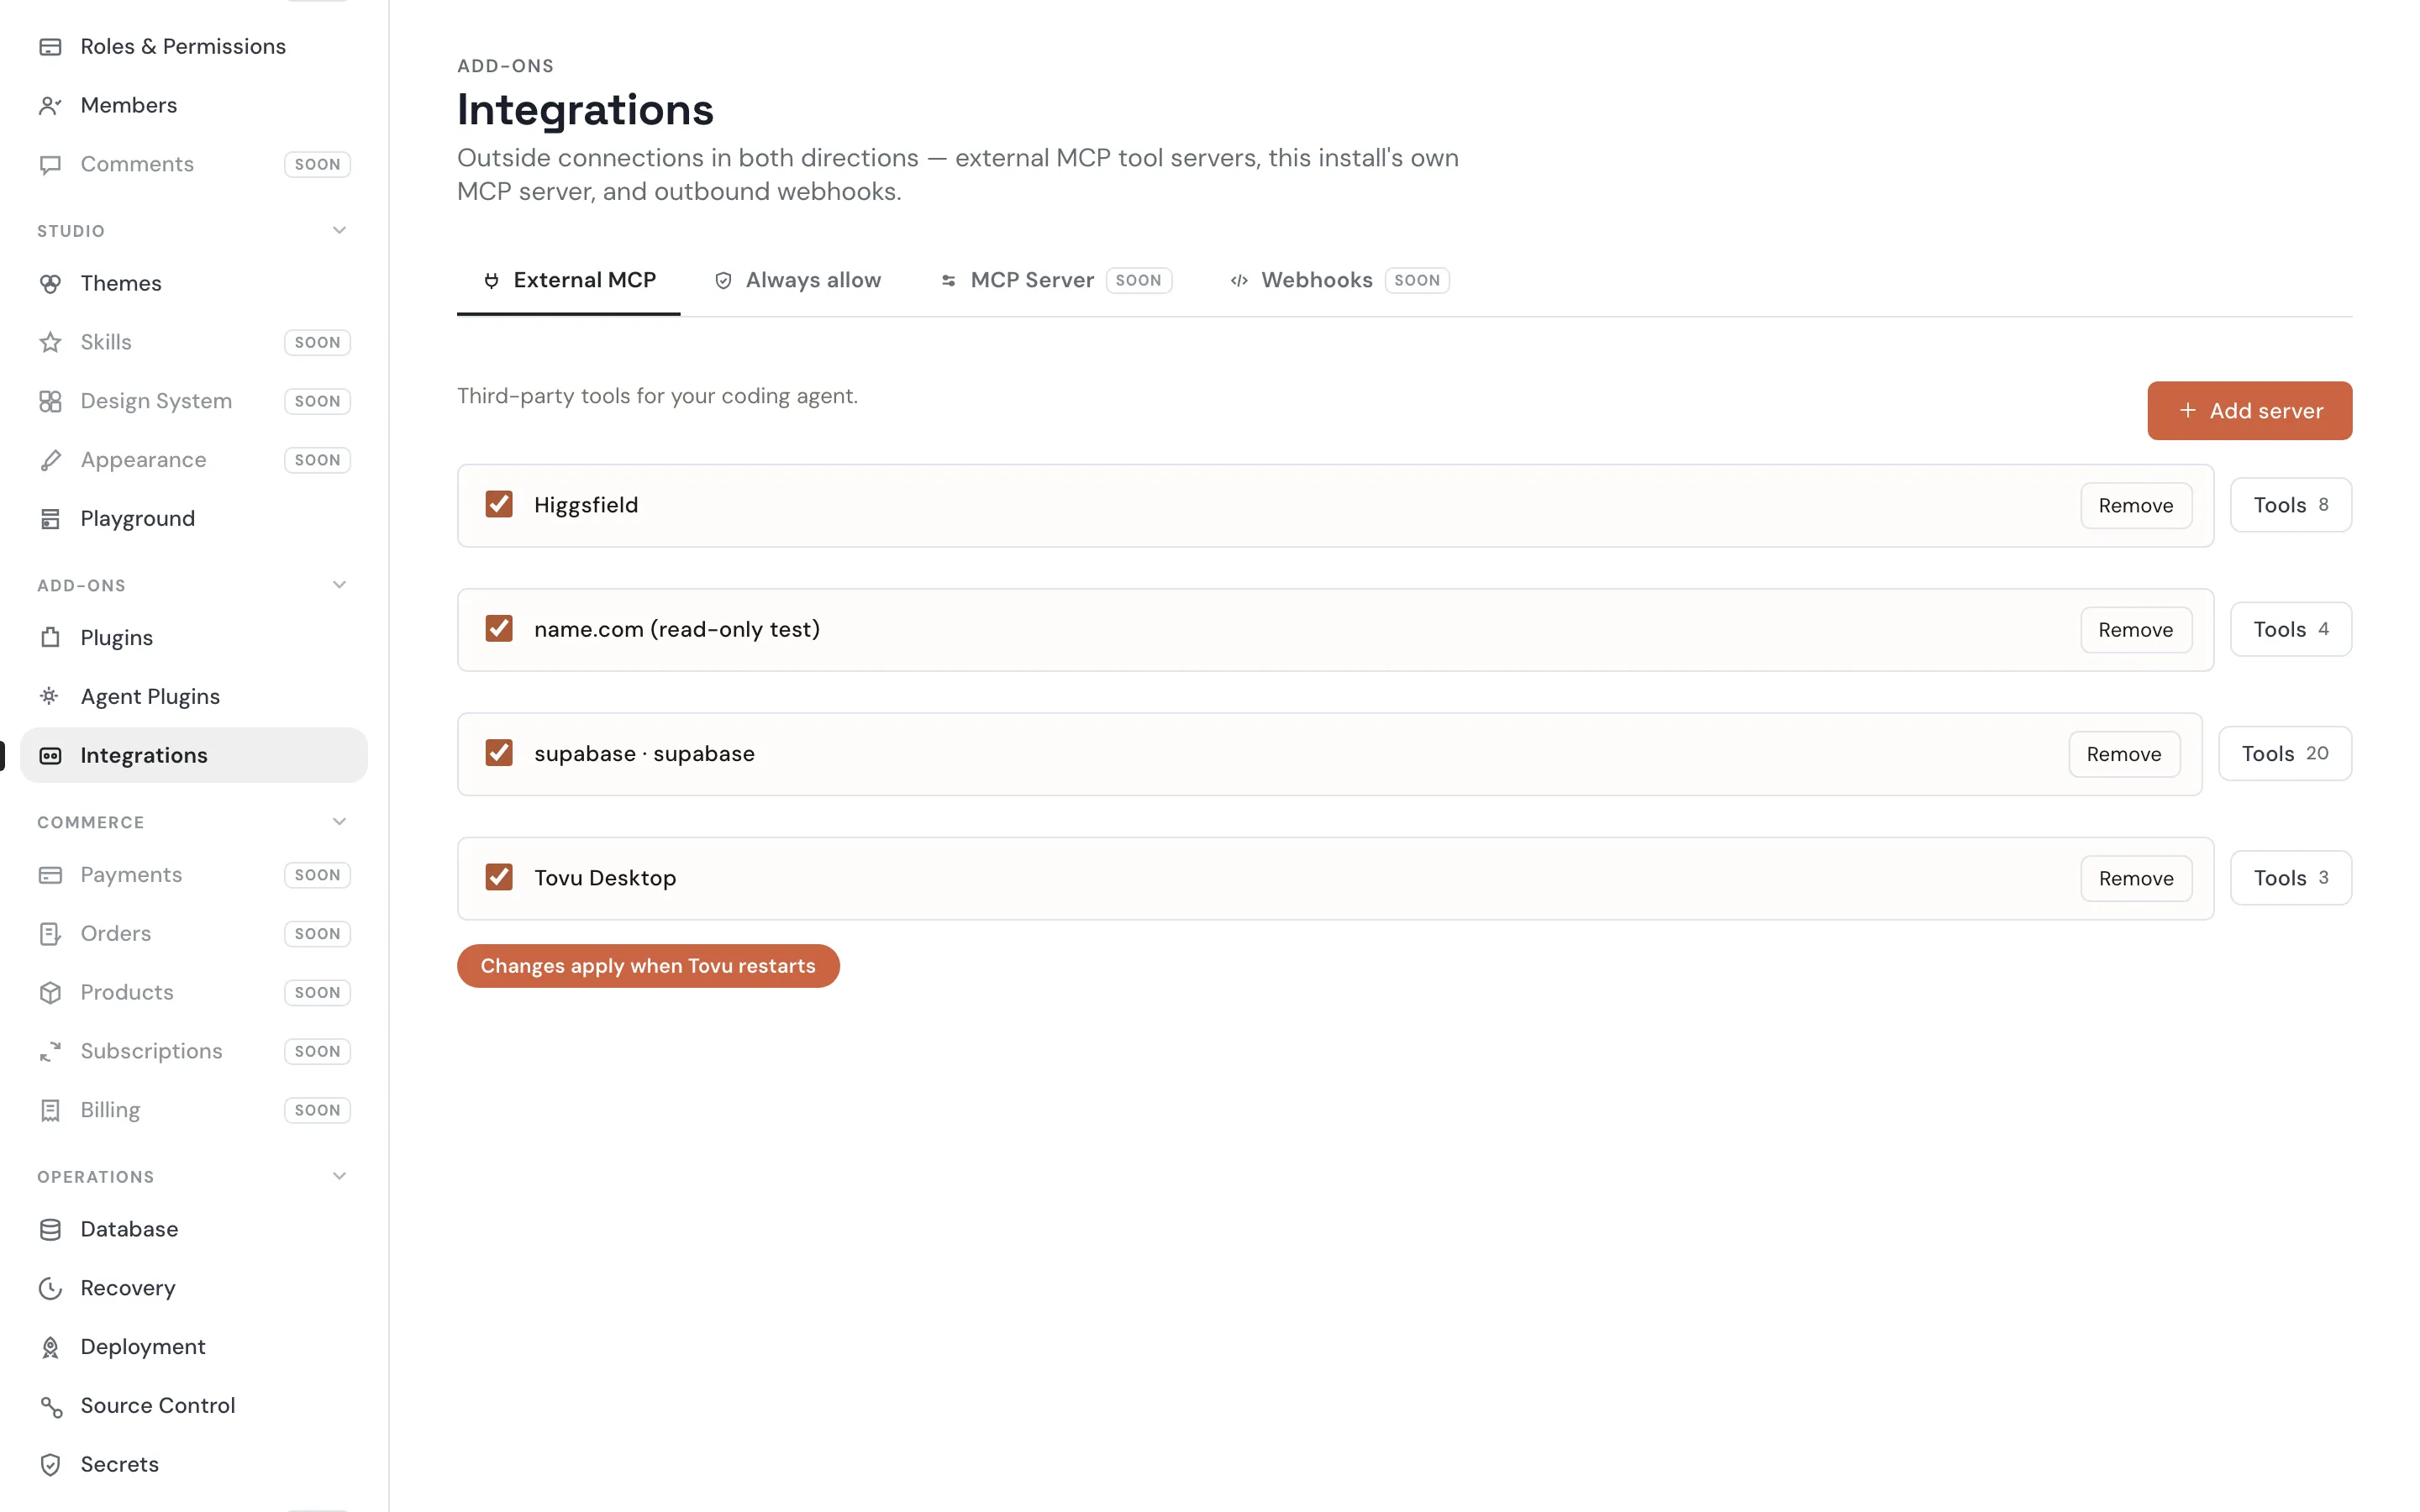Click the Source Control branch icon
Viewport: 2420px width, 1512px height.
(x=50, y=1407)
